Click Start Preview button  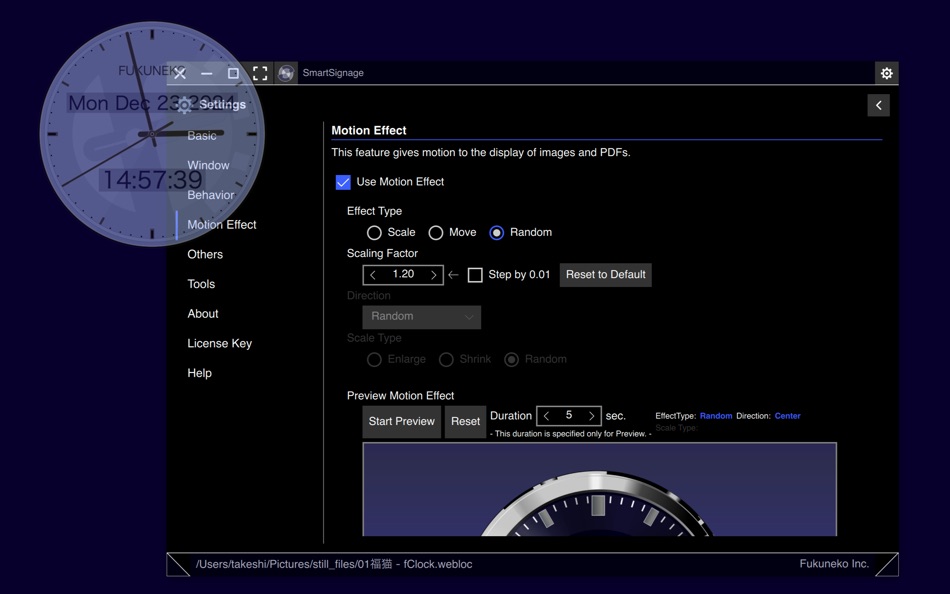tap(402, 422)
